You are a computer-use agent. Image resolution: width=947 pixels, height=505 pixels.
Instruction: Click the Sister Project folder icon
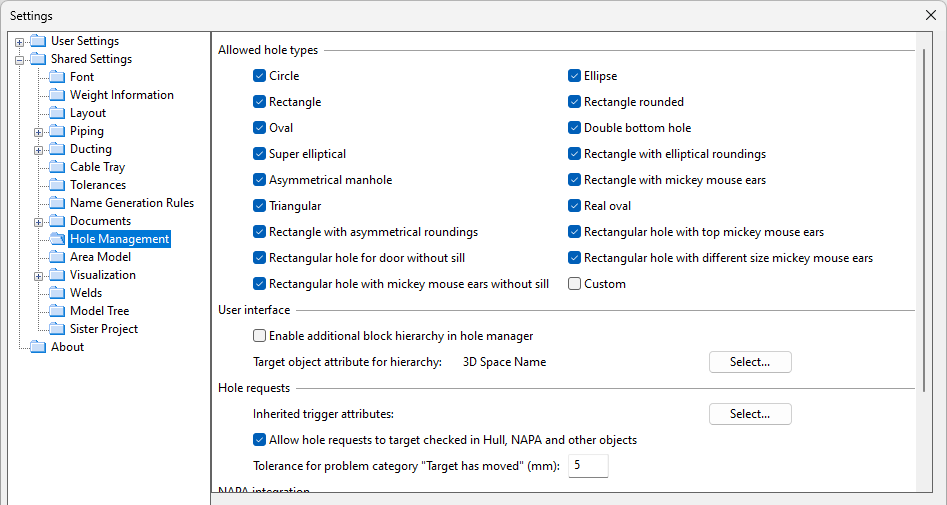(x=57, y=329)
